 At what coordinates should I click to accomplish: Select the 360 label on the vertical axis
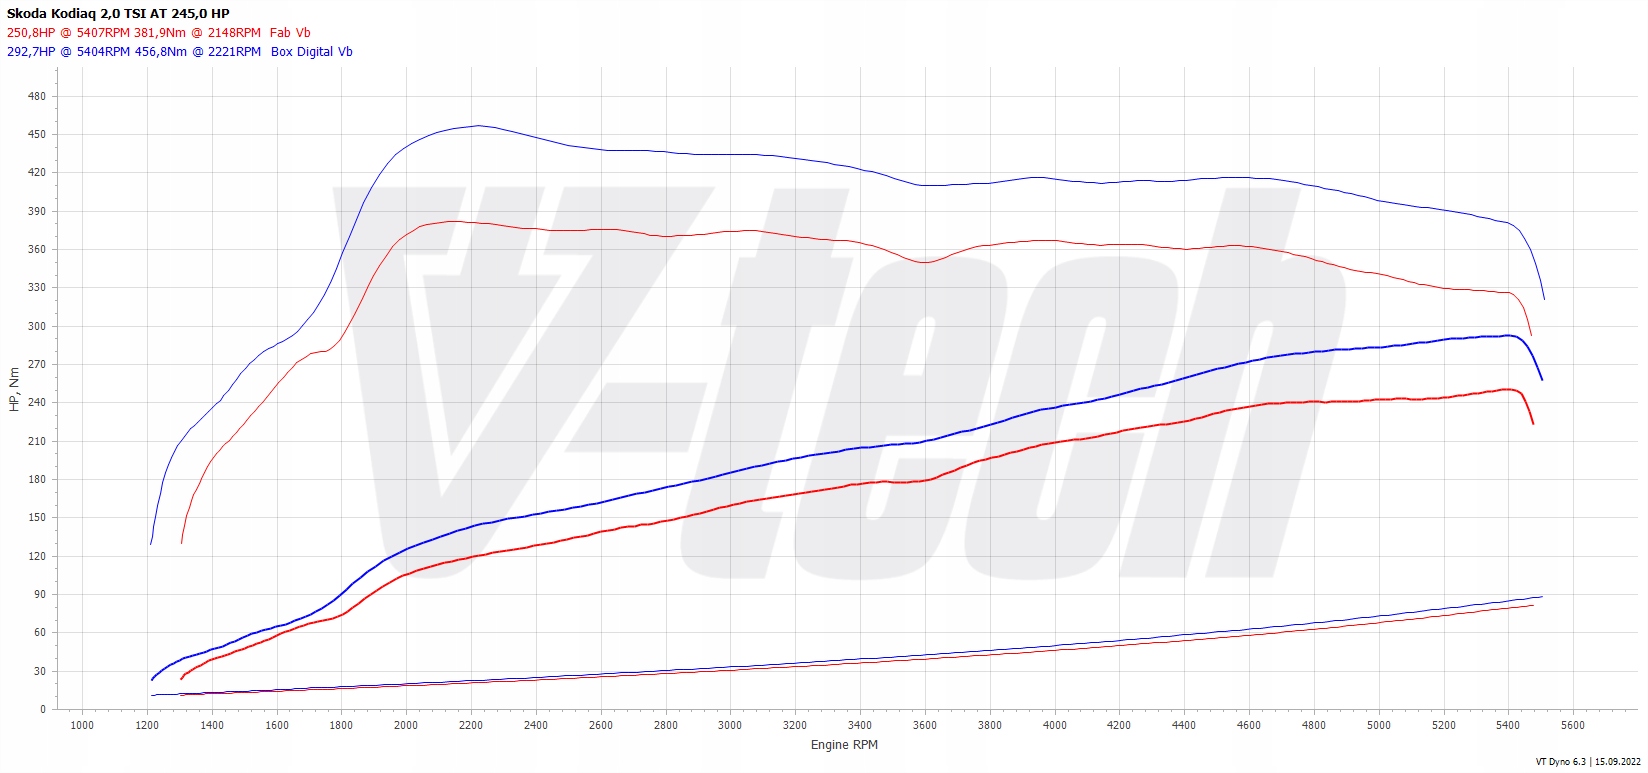pyautogui.click(x=37, y=249)
